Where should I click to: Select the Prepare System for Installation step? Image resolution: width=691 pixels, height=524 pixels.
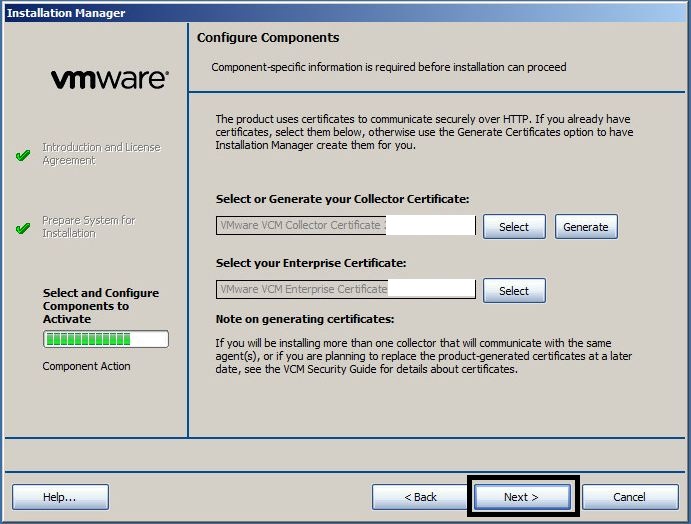coord(88,227)
